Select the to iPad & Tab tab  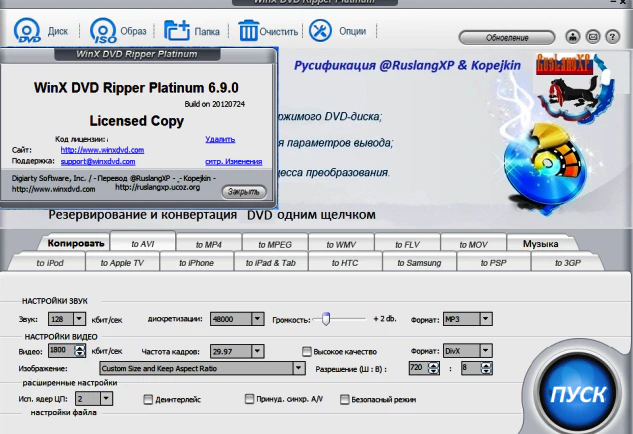tap(271, 263)
